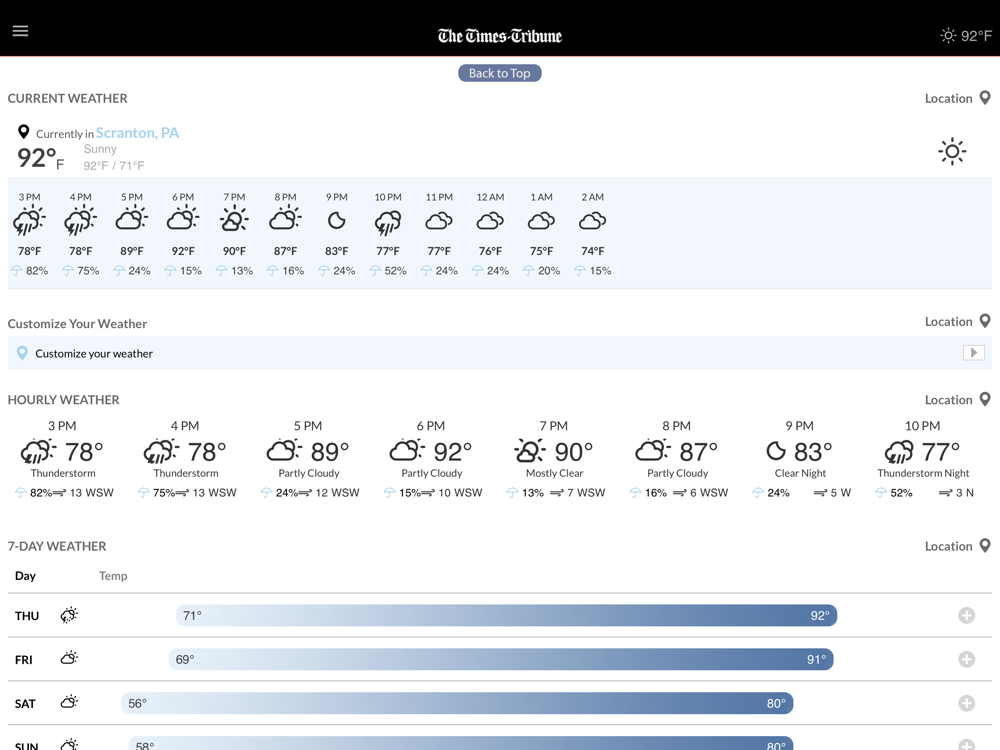Viewport: 1000px width, 750px height.
Task: Click the 13 WSW wind reading under 3 PM
Action: 92,493
